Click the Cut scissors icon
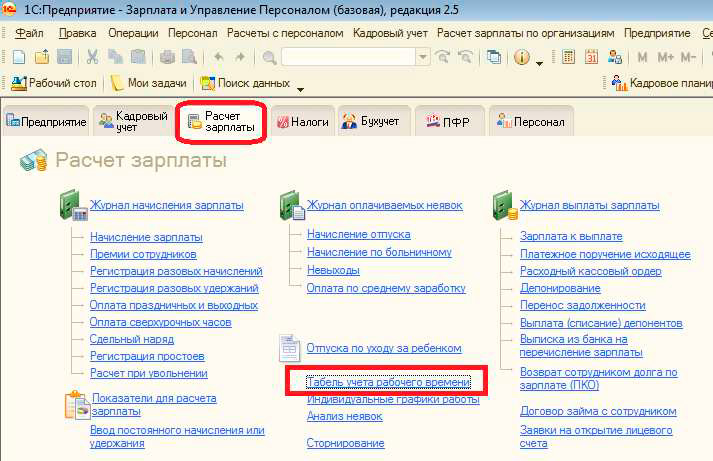713x461 pixels. (x=92, y=57)
